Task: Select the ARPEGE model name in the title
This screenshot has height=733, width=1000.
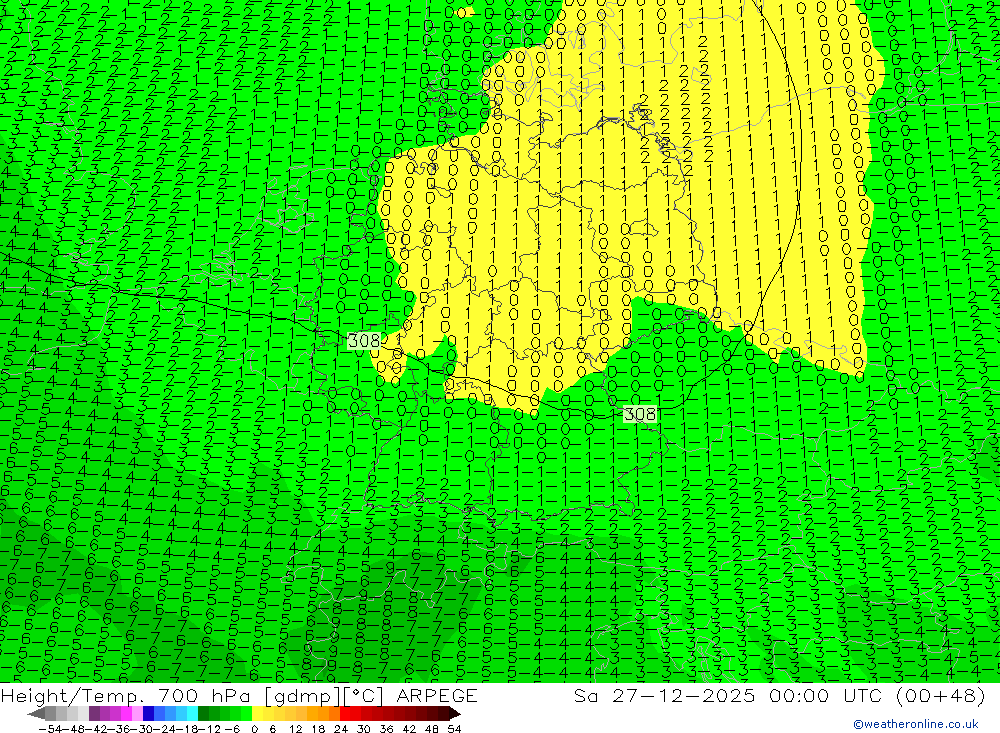Action: 437,695
